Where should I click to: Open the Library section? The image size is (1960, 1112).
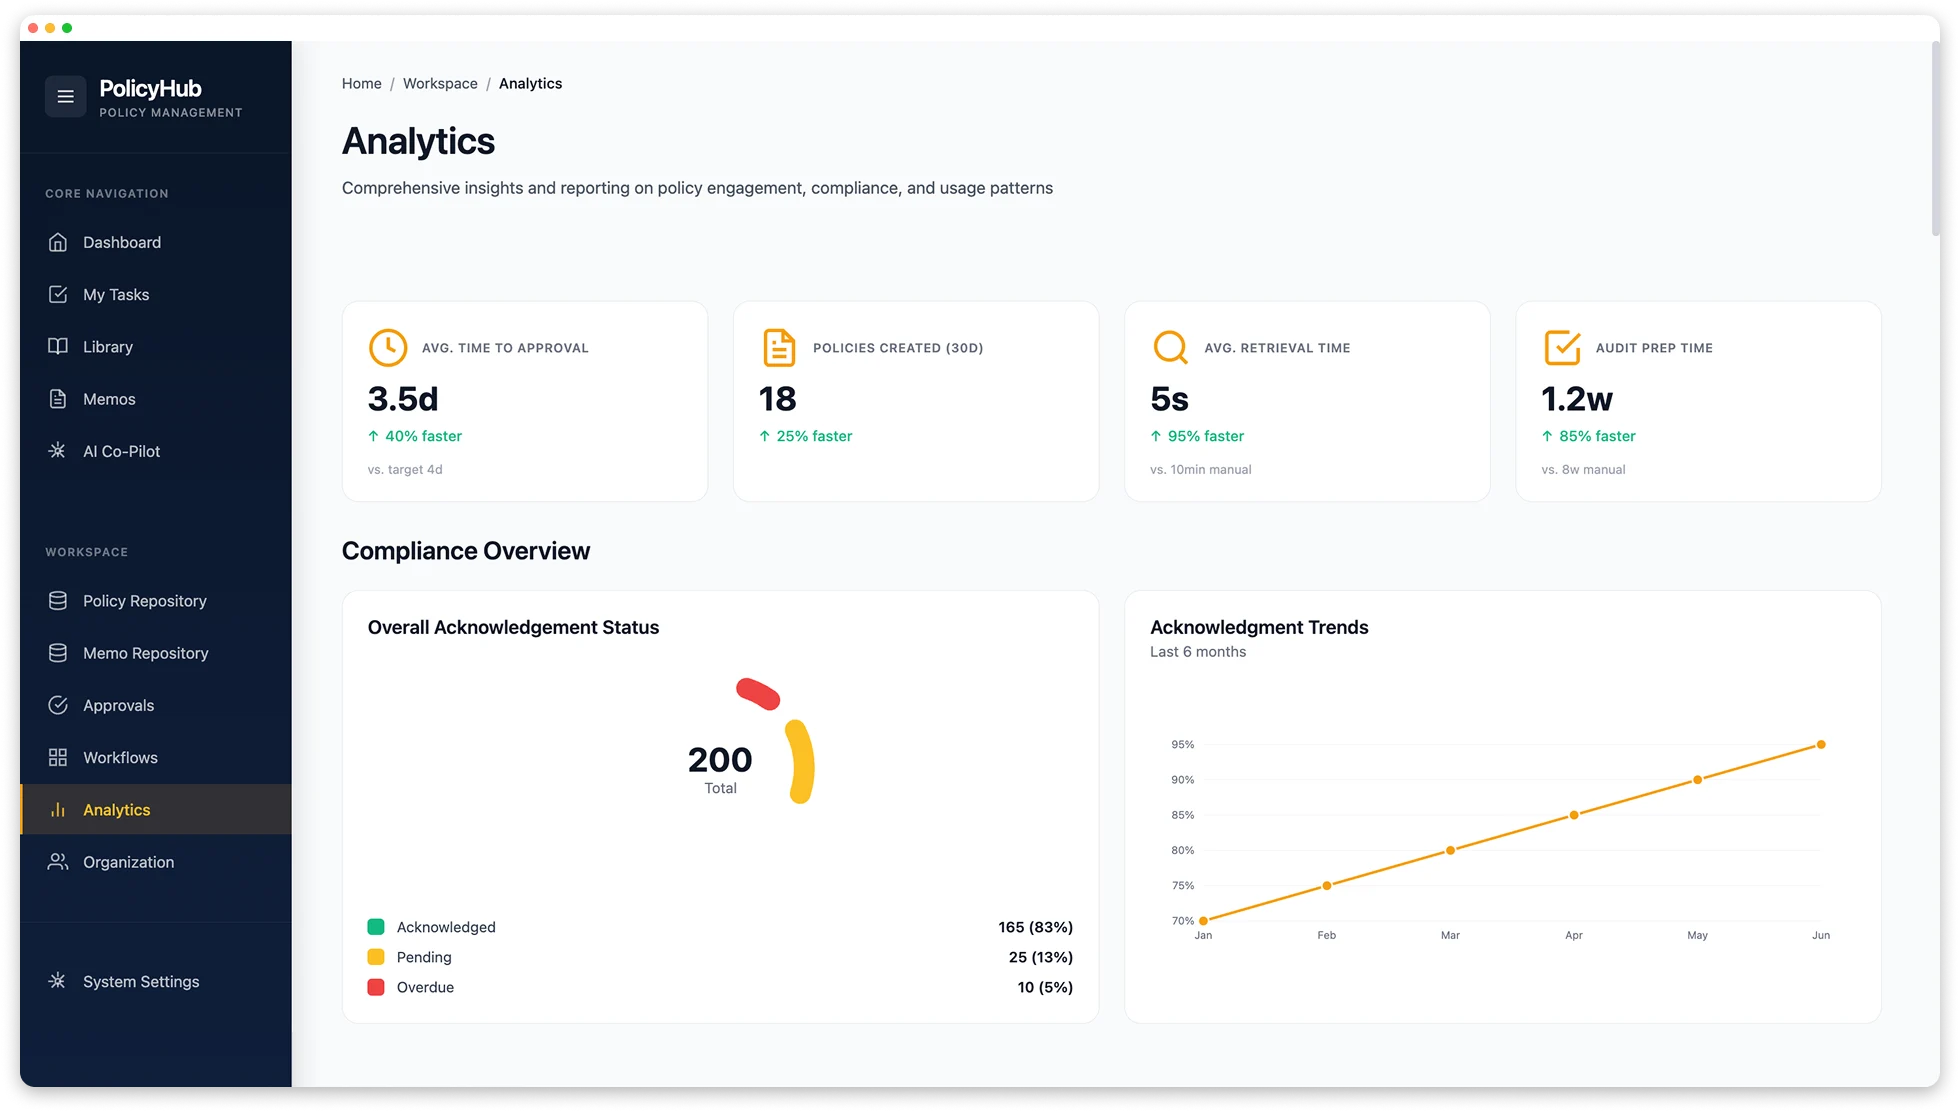(x=107, y=346)
